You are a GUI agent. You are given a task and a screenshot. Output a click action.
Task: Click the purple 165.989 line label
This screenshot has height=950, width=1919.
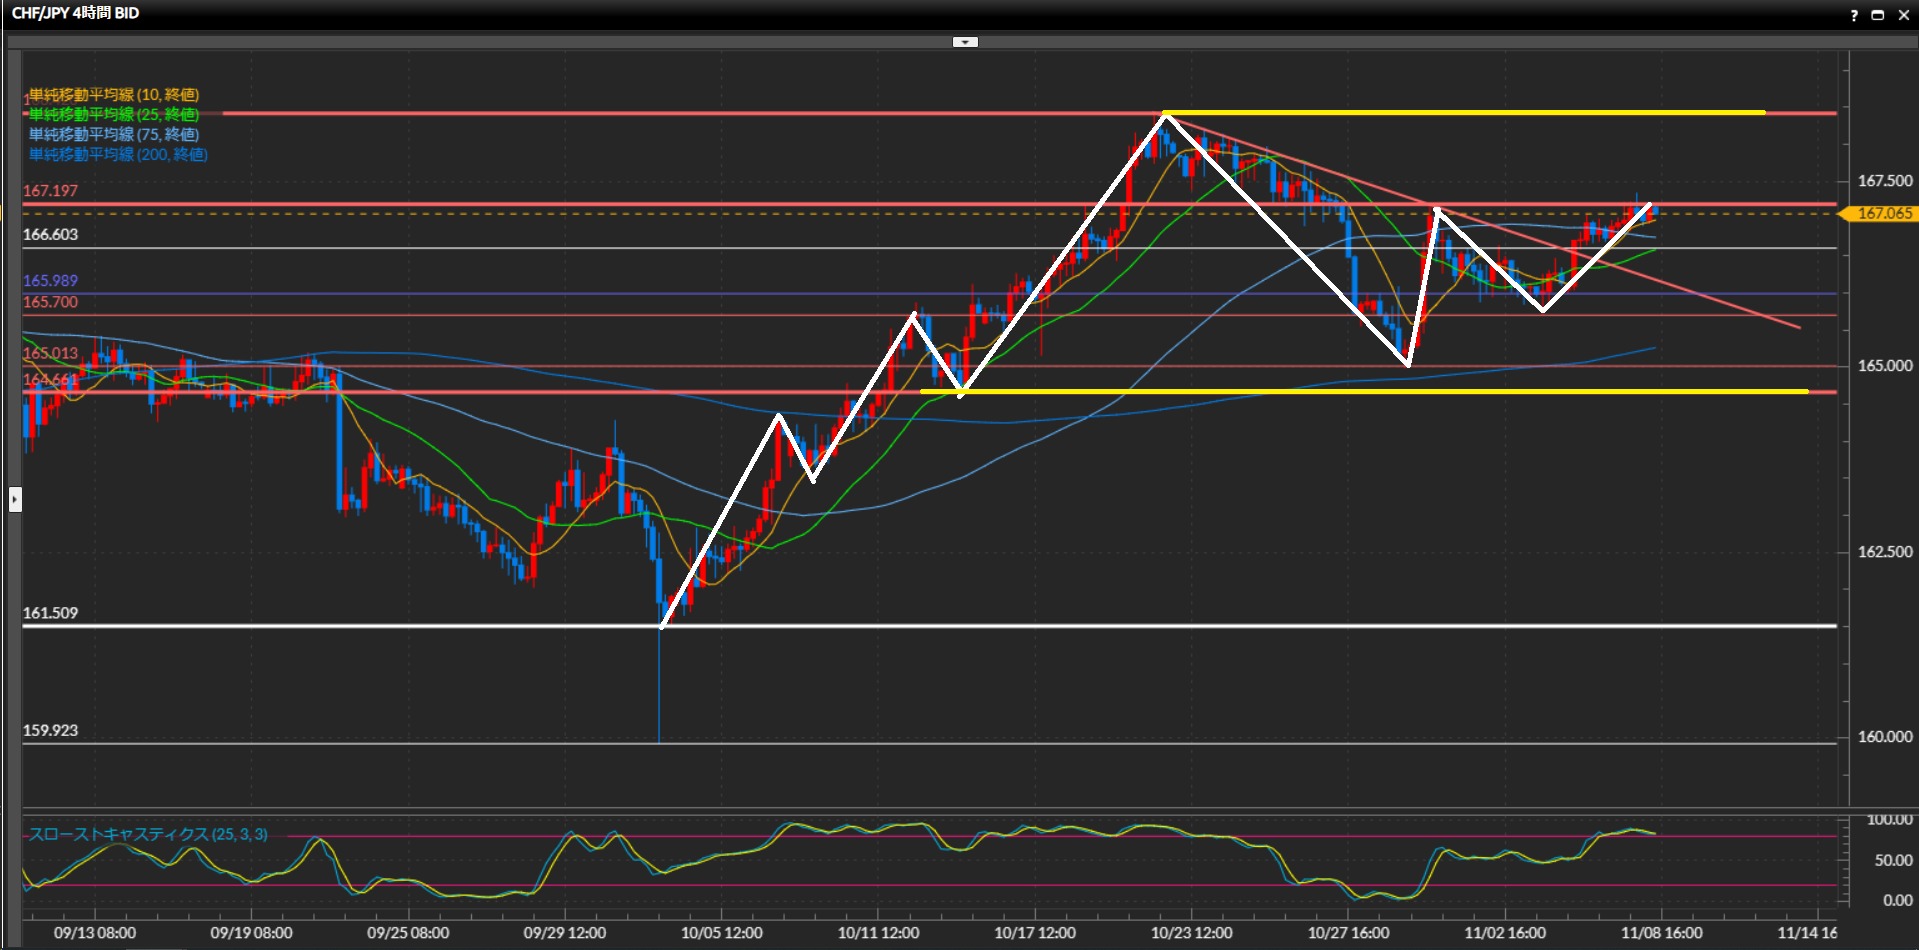pyautogui.click(x=50, y=281)
